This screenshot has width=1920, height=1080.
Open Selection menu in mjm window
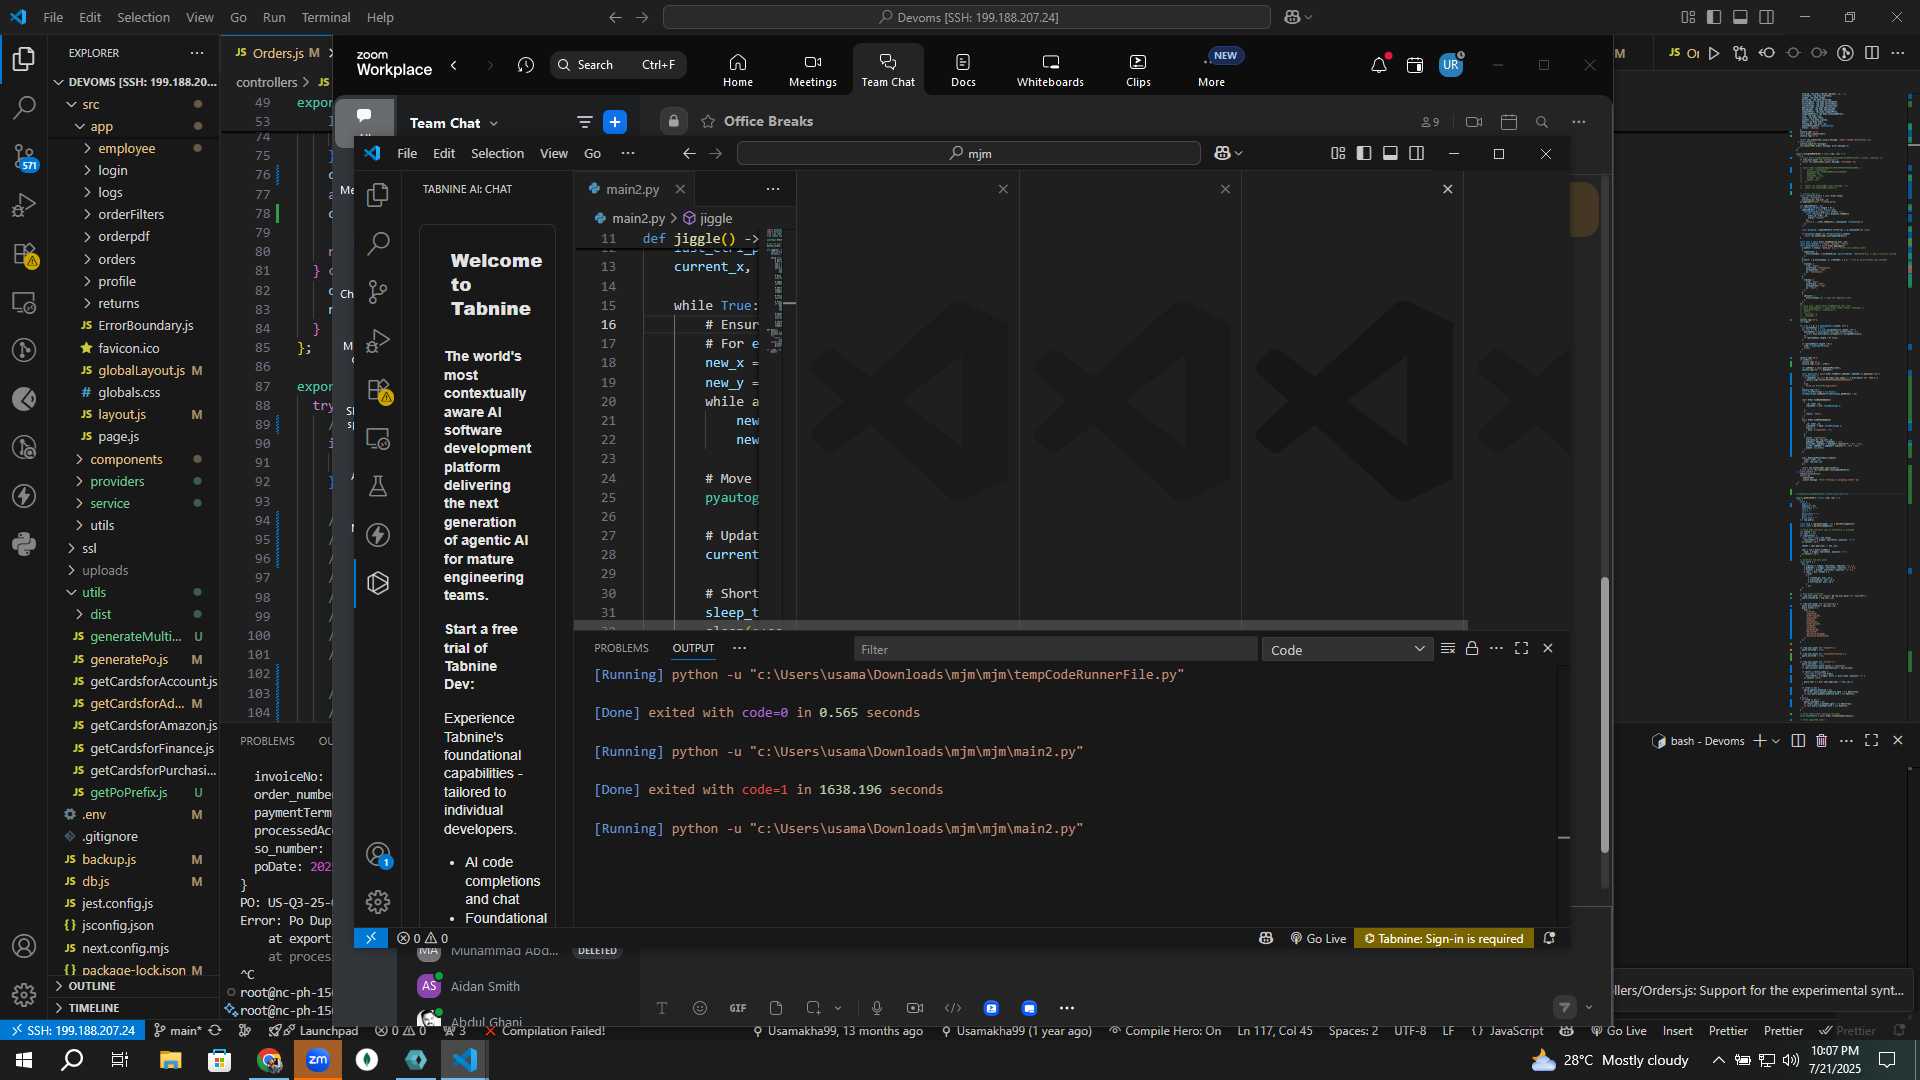click(x=497, y=153)
